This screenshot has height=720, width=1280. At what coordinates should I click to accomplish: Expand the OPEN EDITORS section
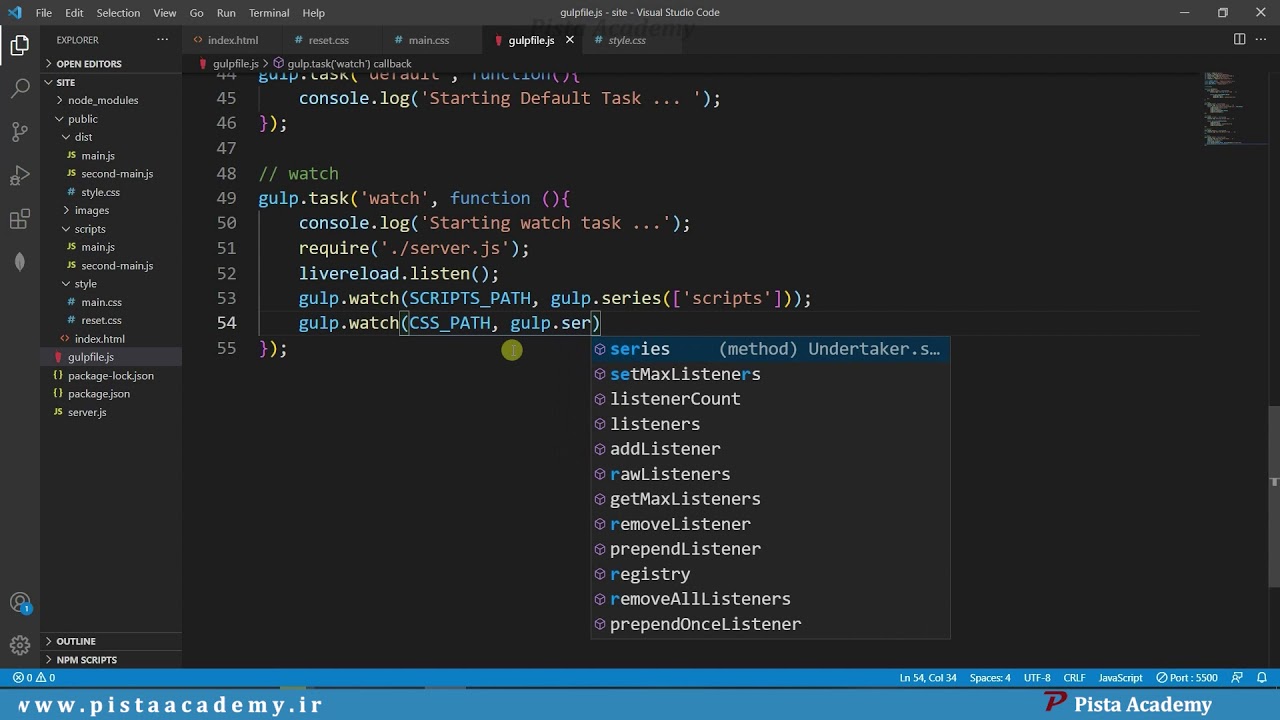coord(111,63)
